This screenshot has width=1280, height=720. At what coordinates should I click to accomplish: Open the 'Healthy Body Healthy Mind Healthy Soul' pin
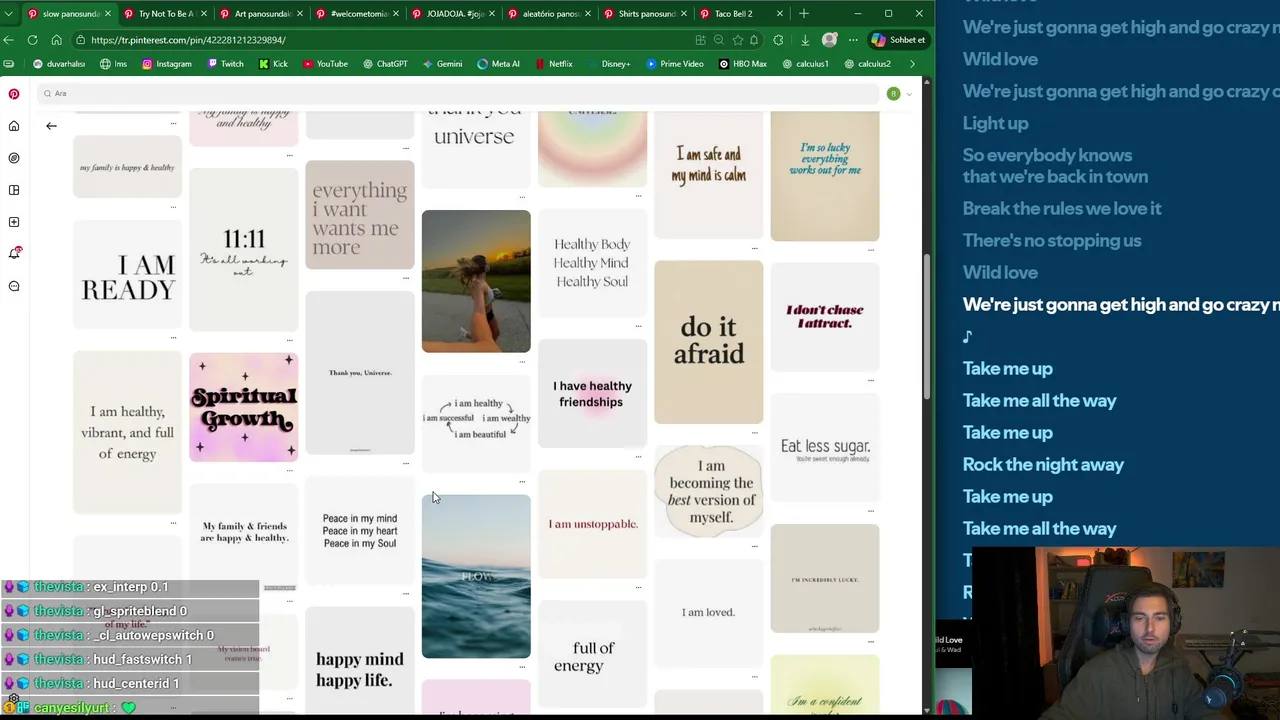[x=592, y=262]
